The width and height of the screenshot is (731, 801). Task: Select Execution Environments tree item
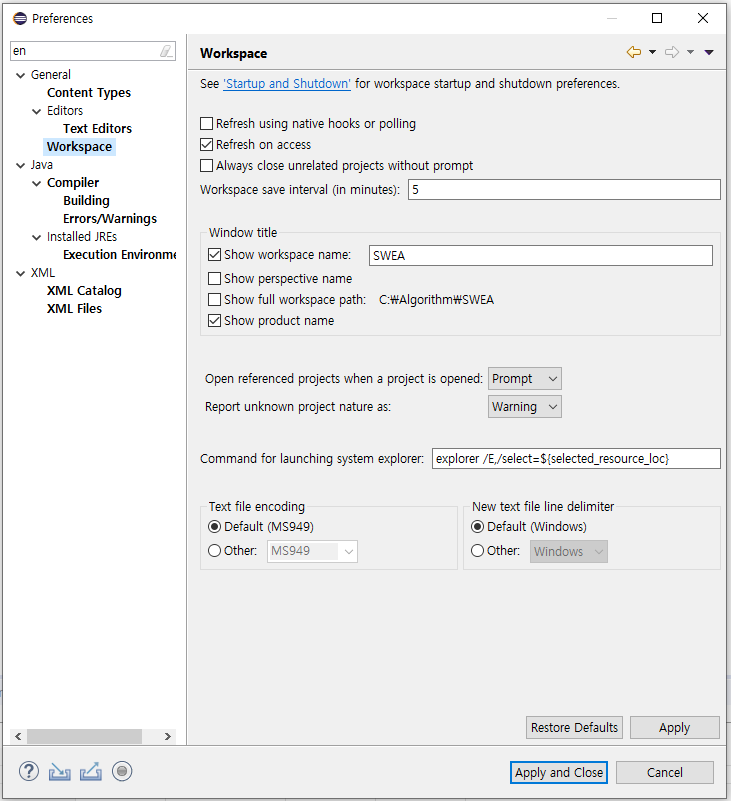[x=120, y=254]
